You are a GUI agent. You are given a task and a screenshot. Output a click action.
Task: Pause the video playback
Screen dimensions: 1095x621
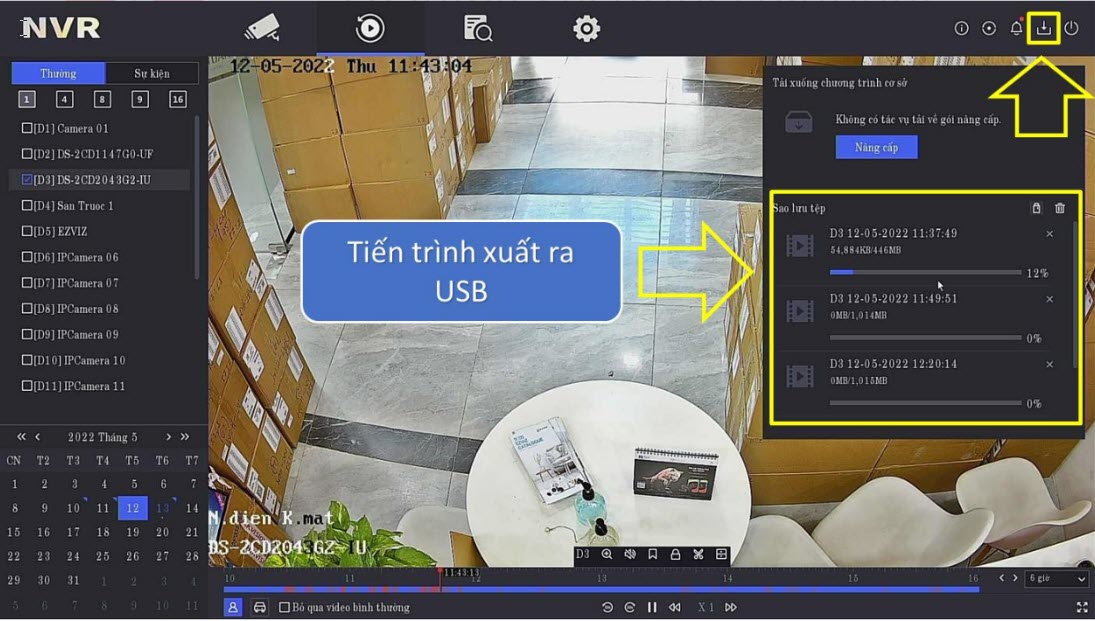652,607
